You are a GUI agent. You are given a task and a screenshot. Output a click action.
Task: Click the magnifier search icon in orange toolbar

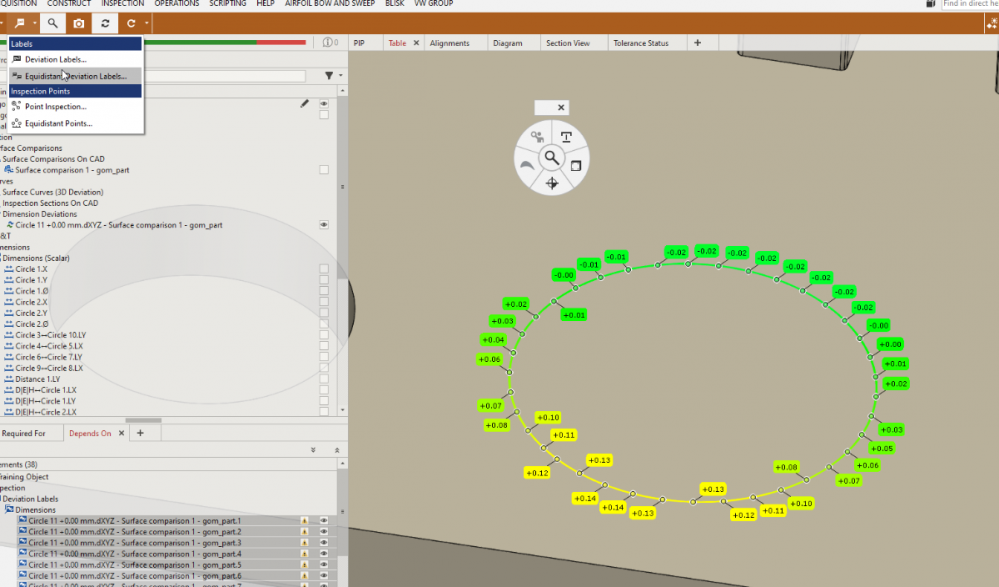coord(52,23)
